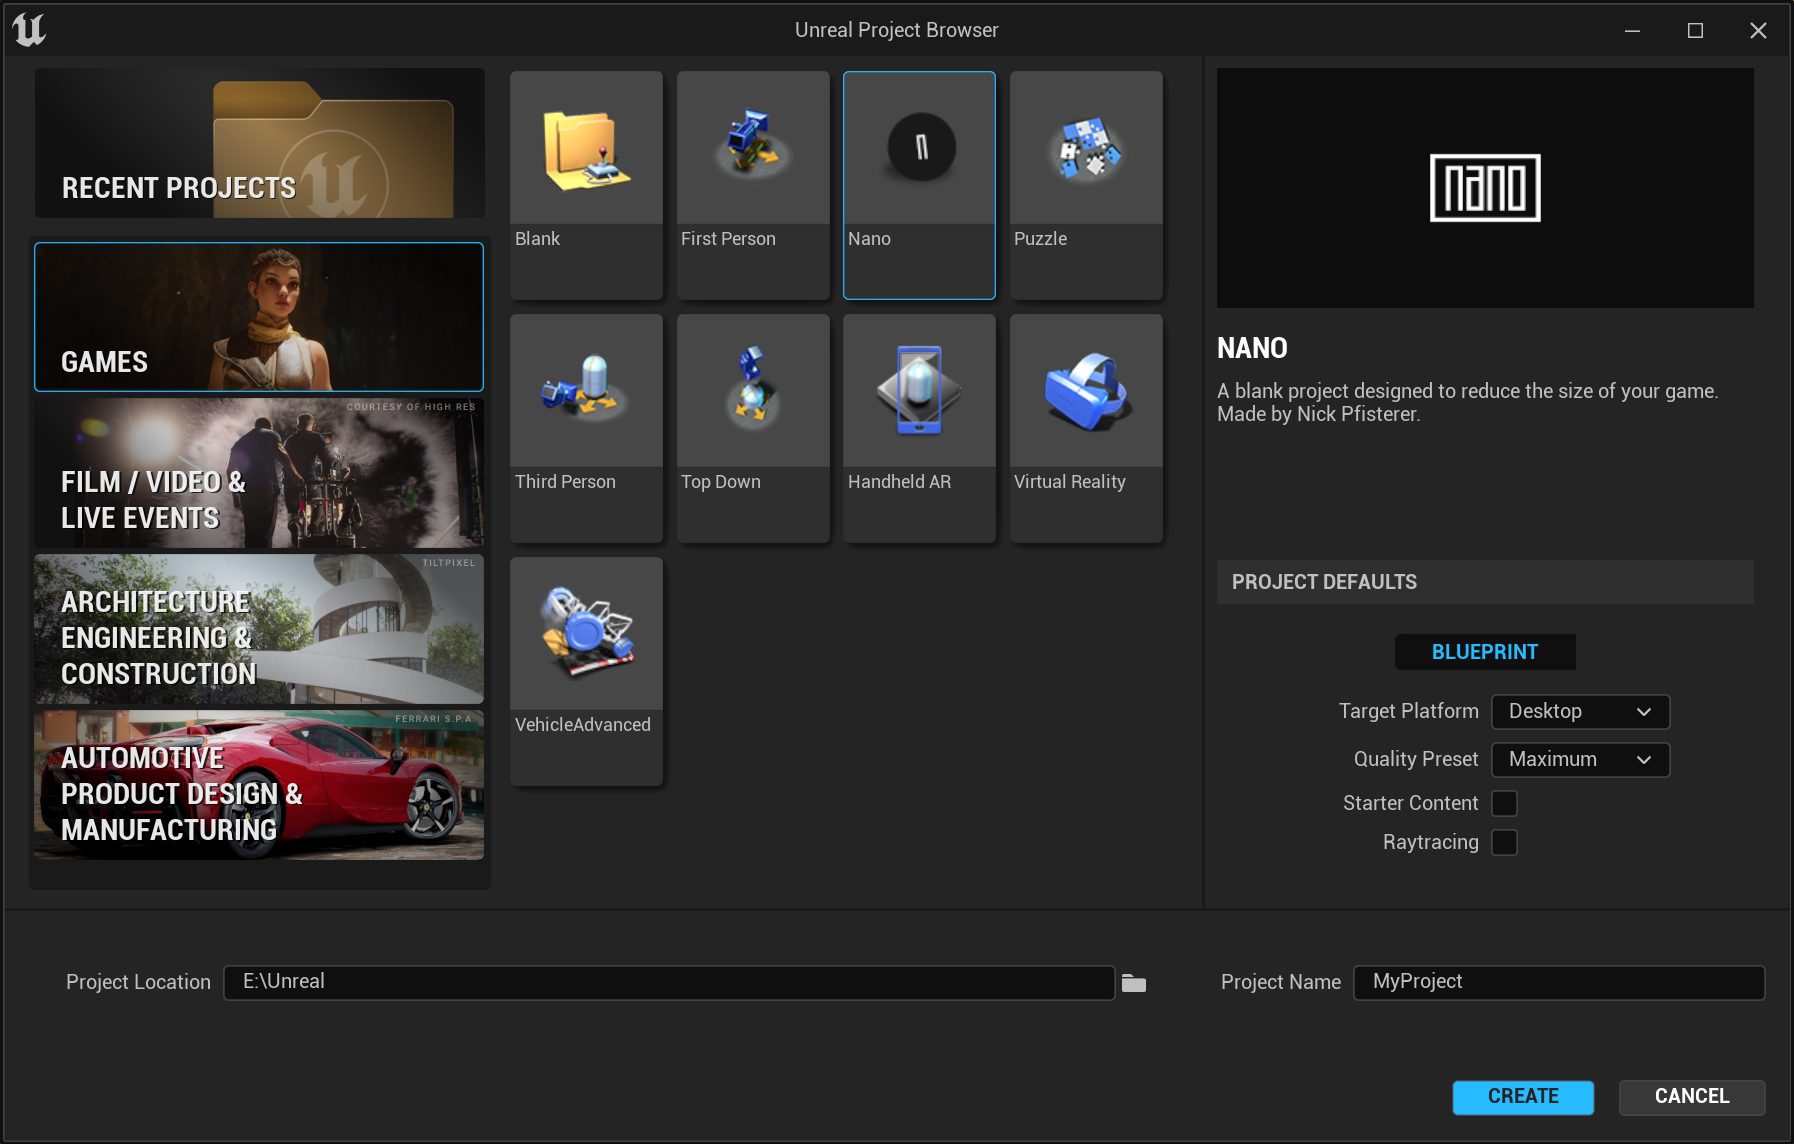Image resolution: width=1794 pixels, height=1144 pixels.
Task: Select the Games category
Action: (259, 316)
